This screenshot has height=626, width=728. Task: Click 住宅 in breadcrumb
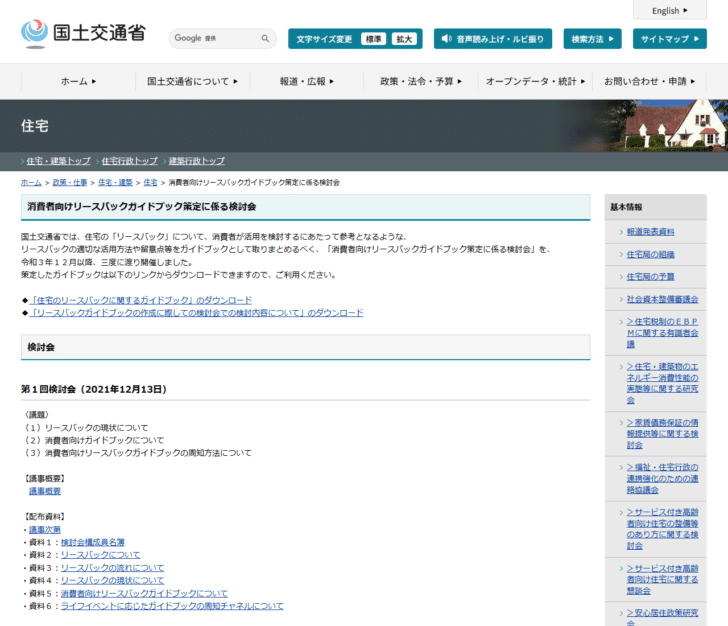click(150, 183)
